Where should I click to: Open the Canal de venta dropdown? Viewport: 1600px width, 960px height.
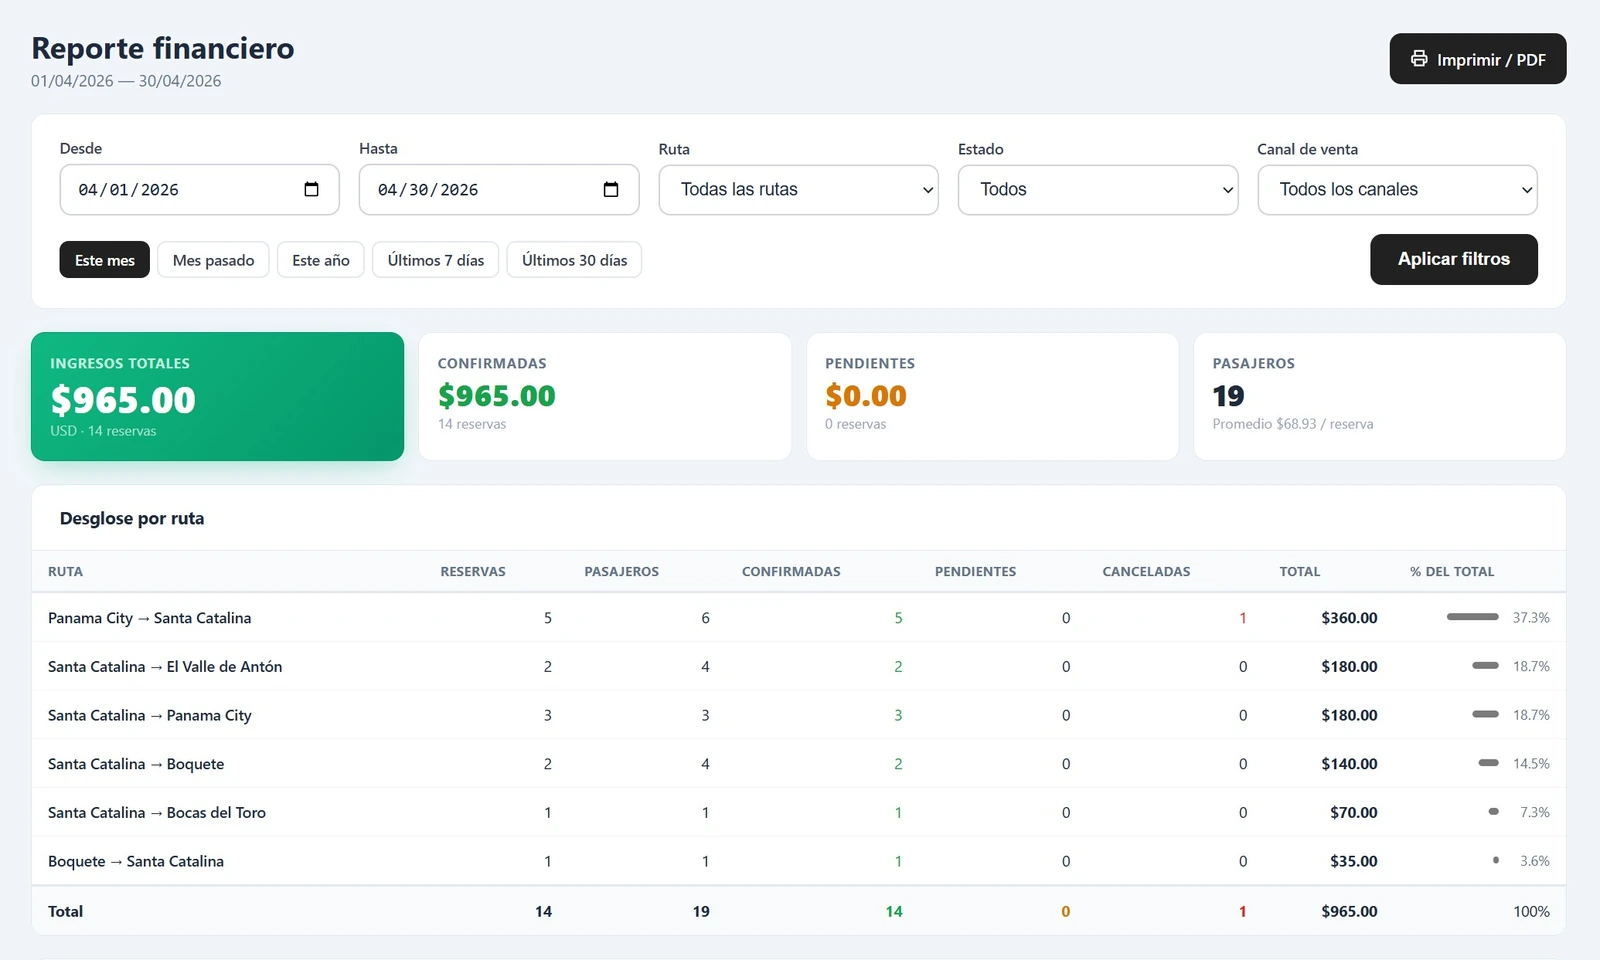coord(1397,190)
